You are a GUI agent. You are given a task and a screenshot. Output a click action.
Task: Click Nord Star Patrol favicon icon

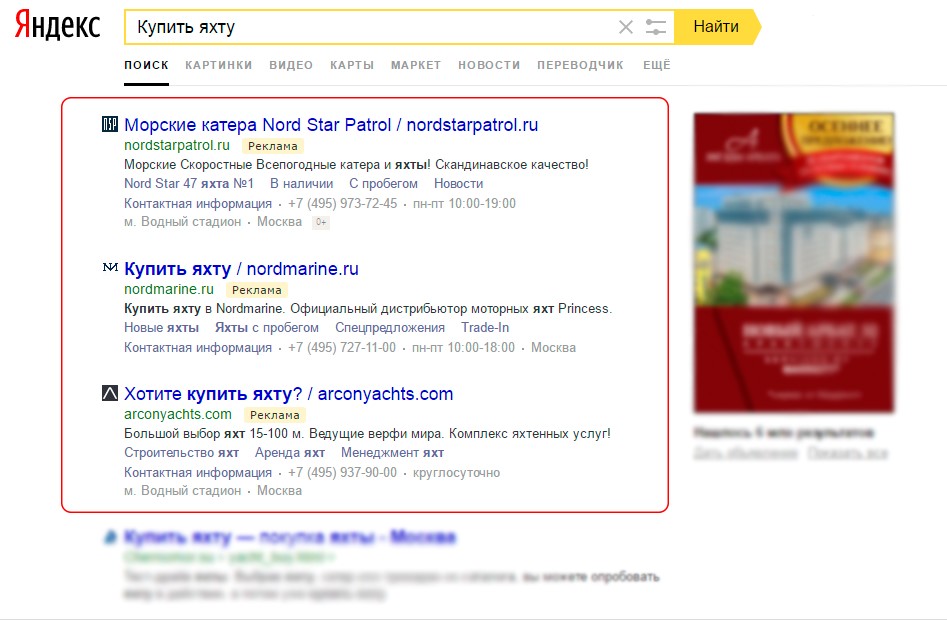coord(110,125)
